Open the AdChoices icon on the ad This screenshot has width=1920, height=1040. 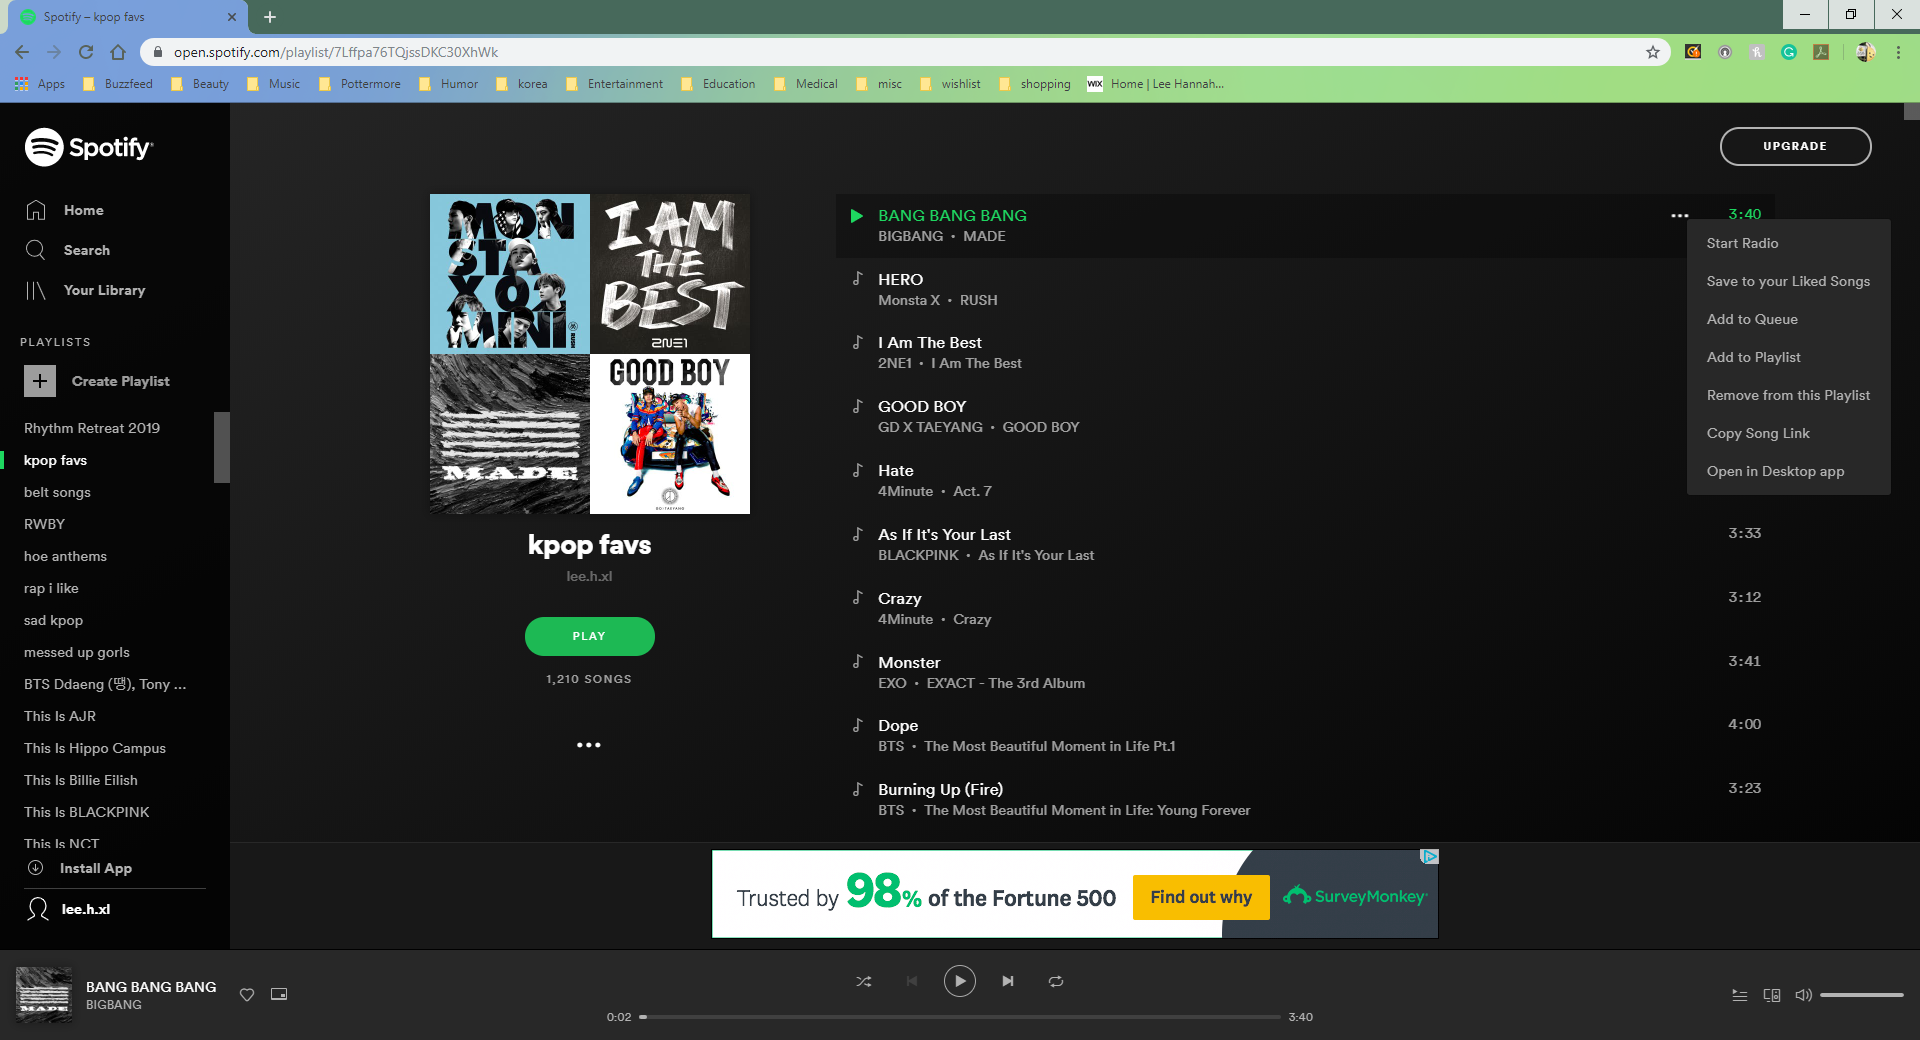pos(1430,857)
